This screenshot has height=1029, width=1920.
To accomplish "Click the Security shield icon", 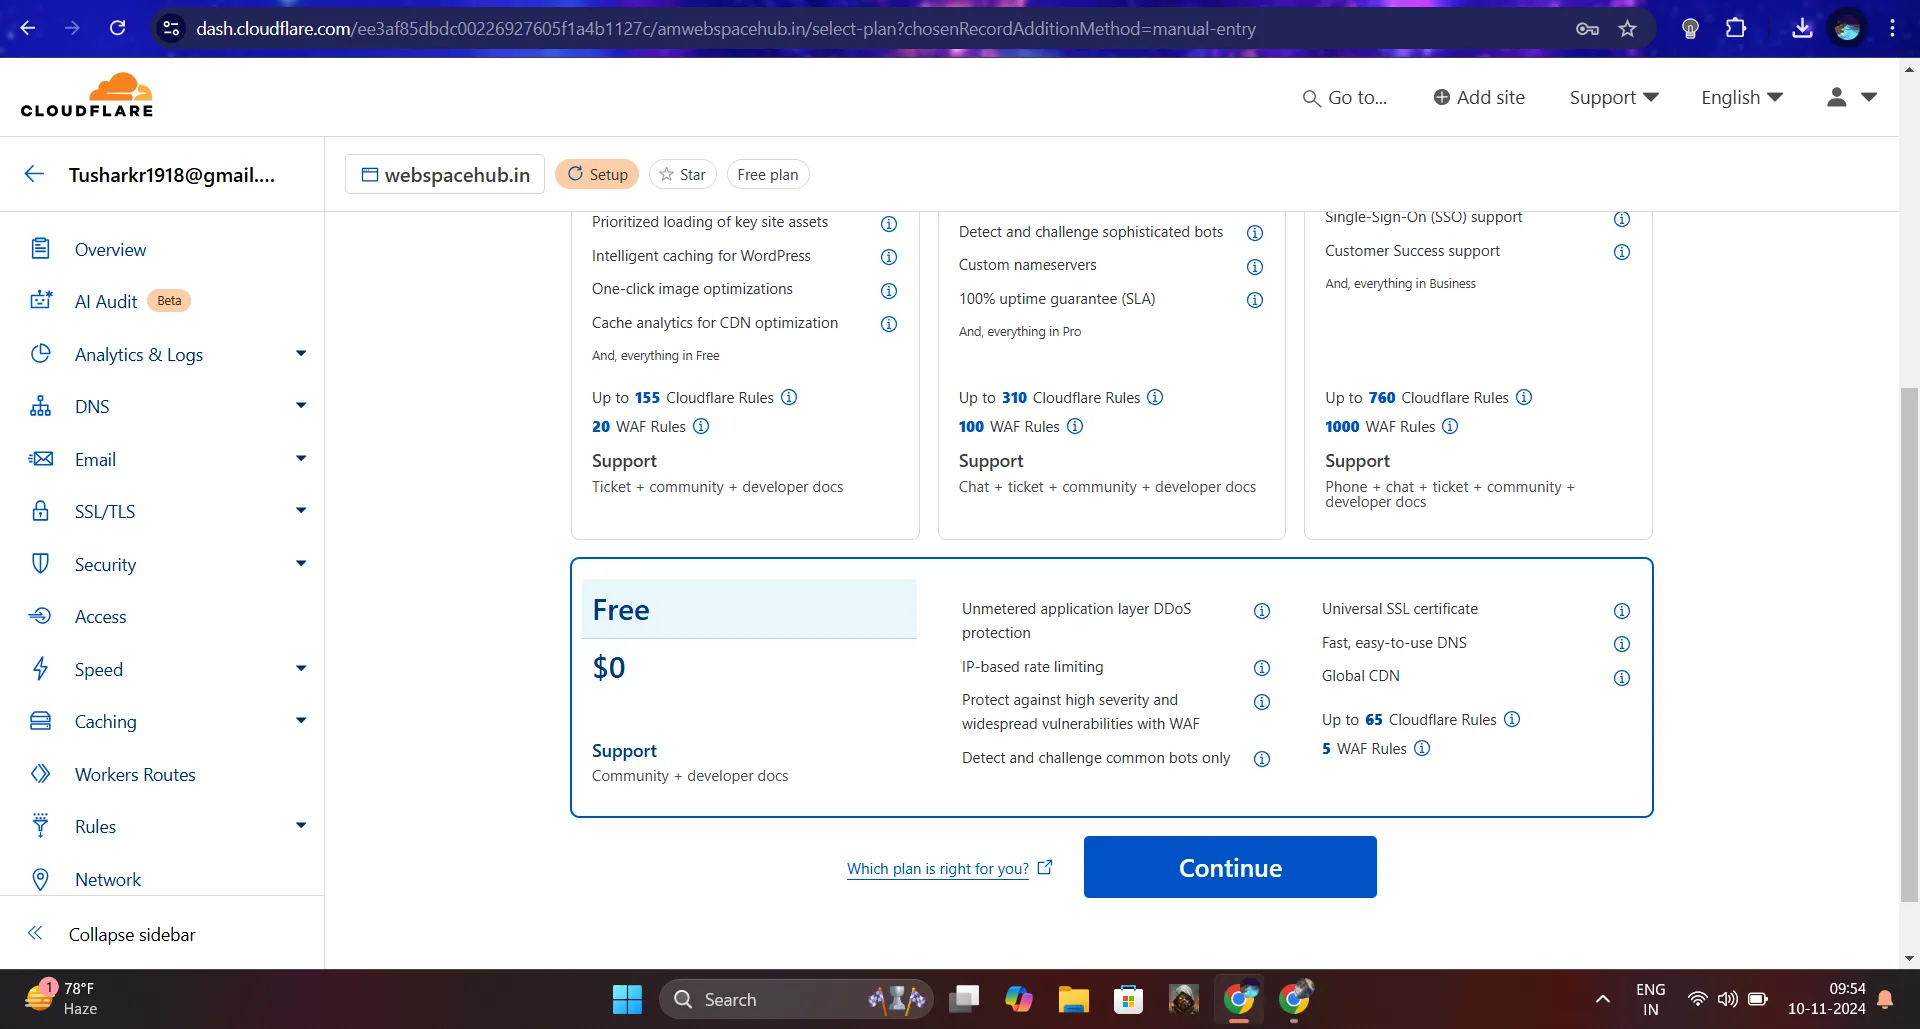I will pyautogui.click(x=40, y=564).
